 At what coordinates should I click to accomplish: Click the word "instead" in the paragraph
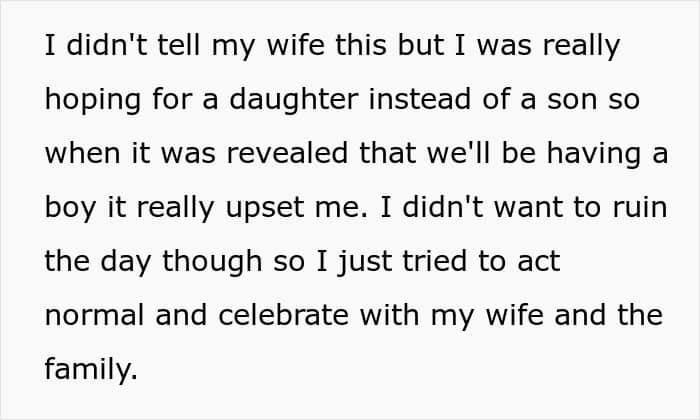[x=420, y=99]
